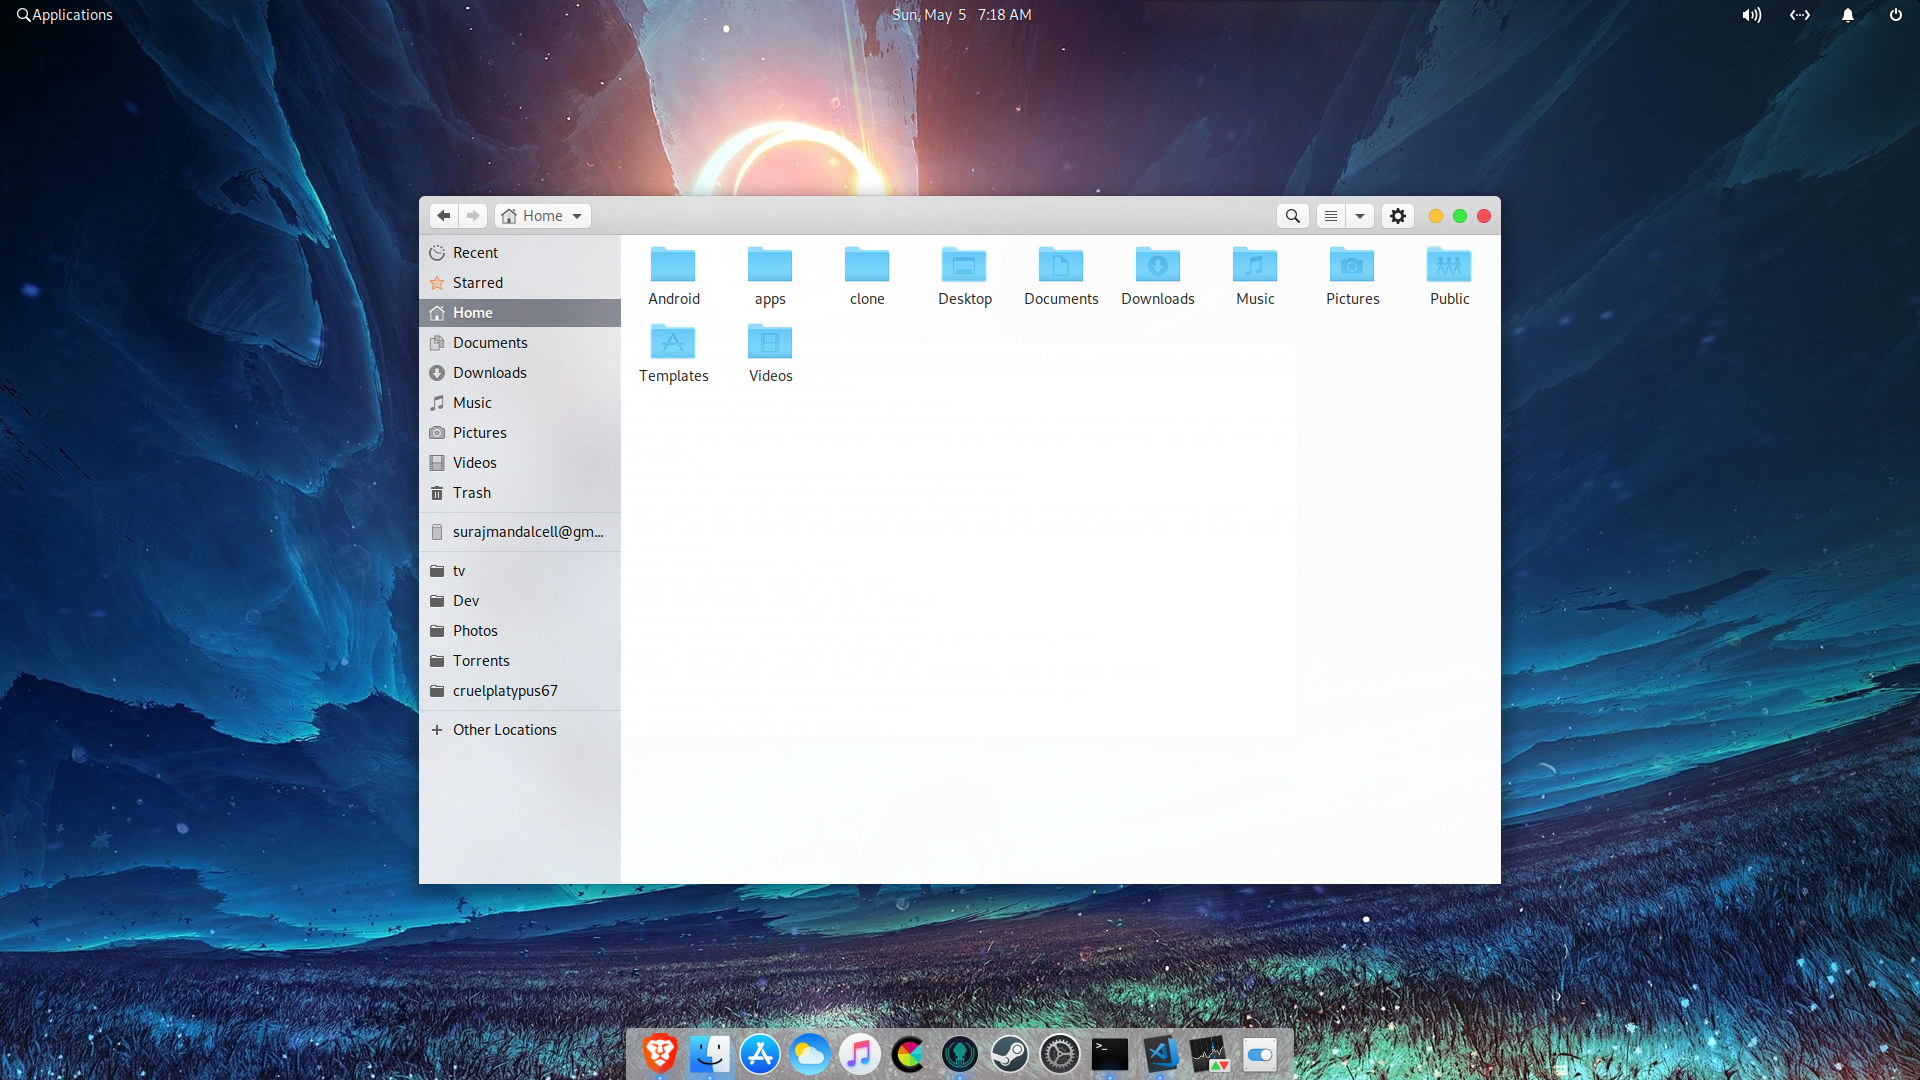
Task: Open the Applications menu
Action: 65,15
